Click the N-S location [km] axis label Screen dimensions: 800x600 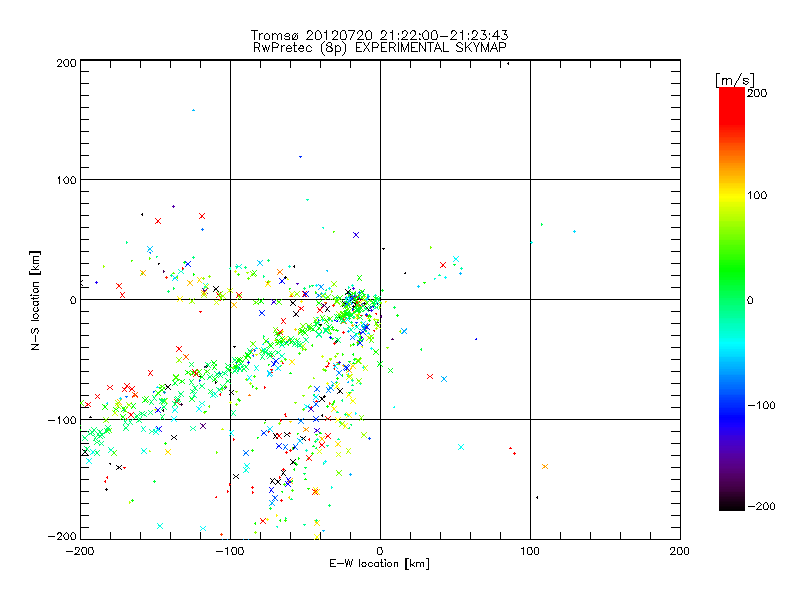coord(36,300)
